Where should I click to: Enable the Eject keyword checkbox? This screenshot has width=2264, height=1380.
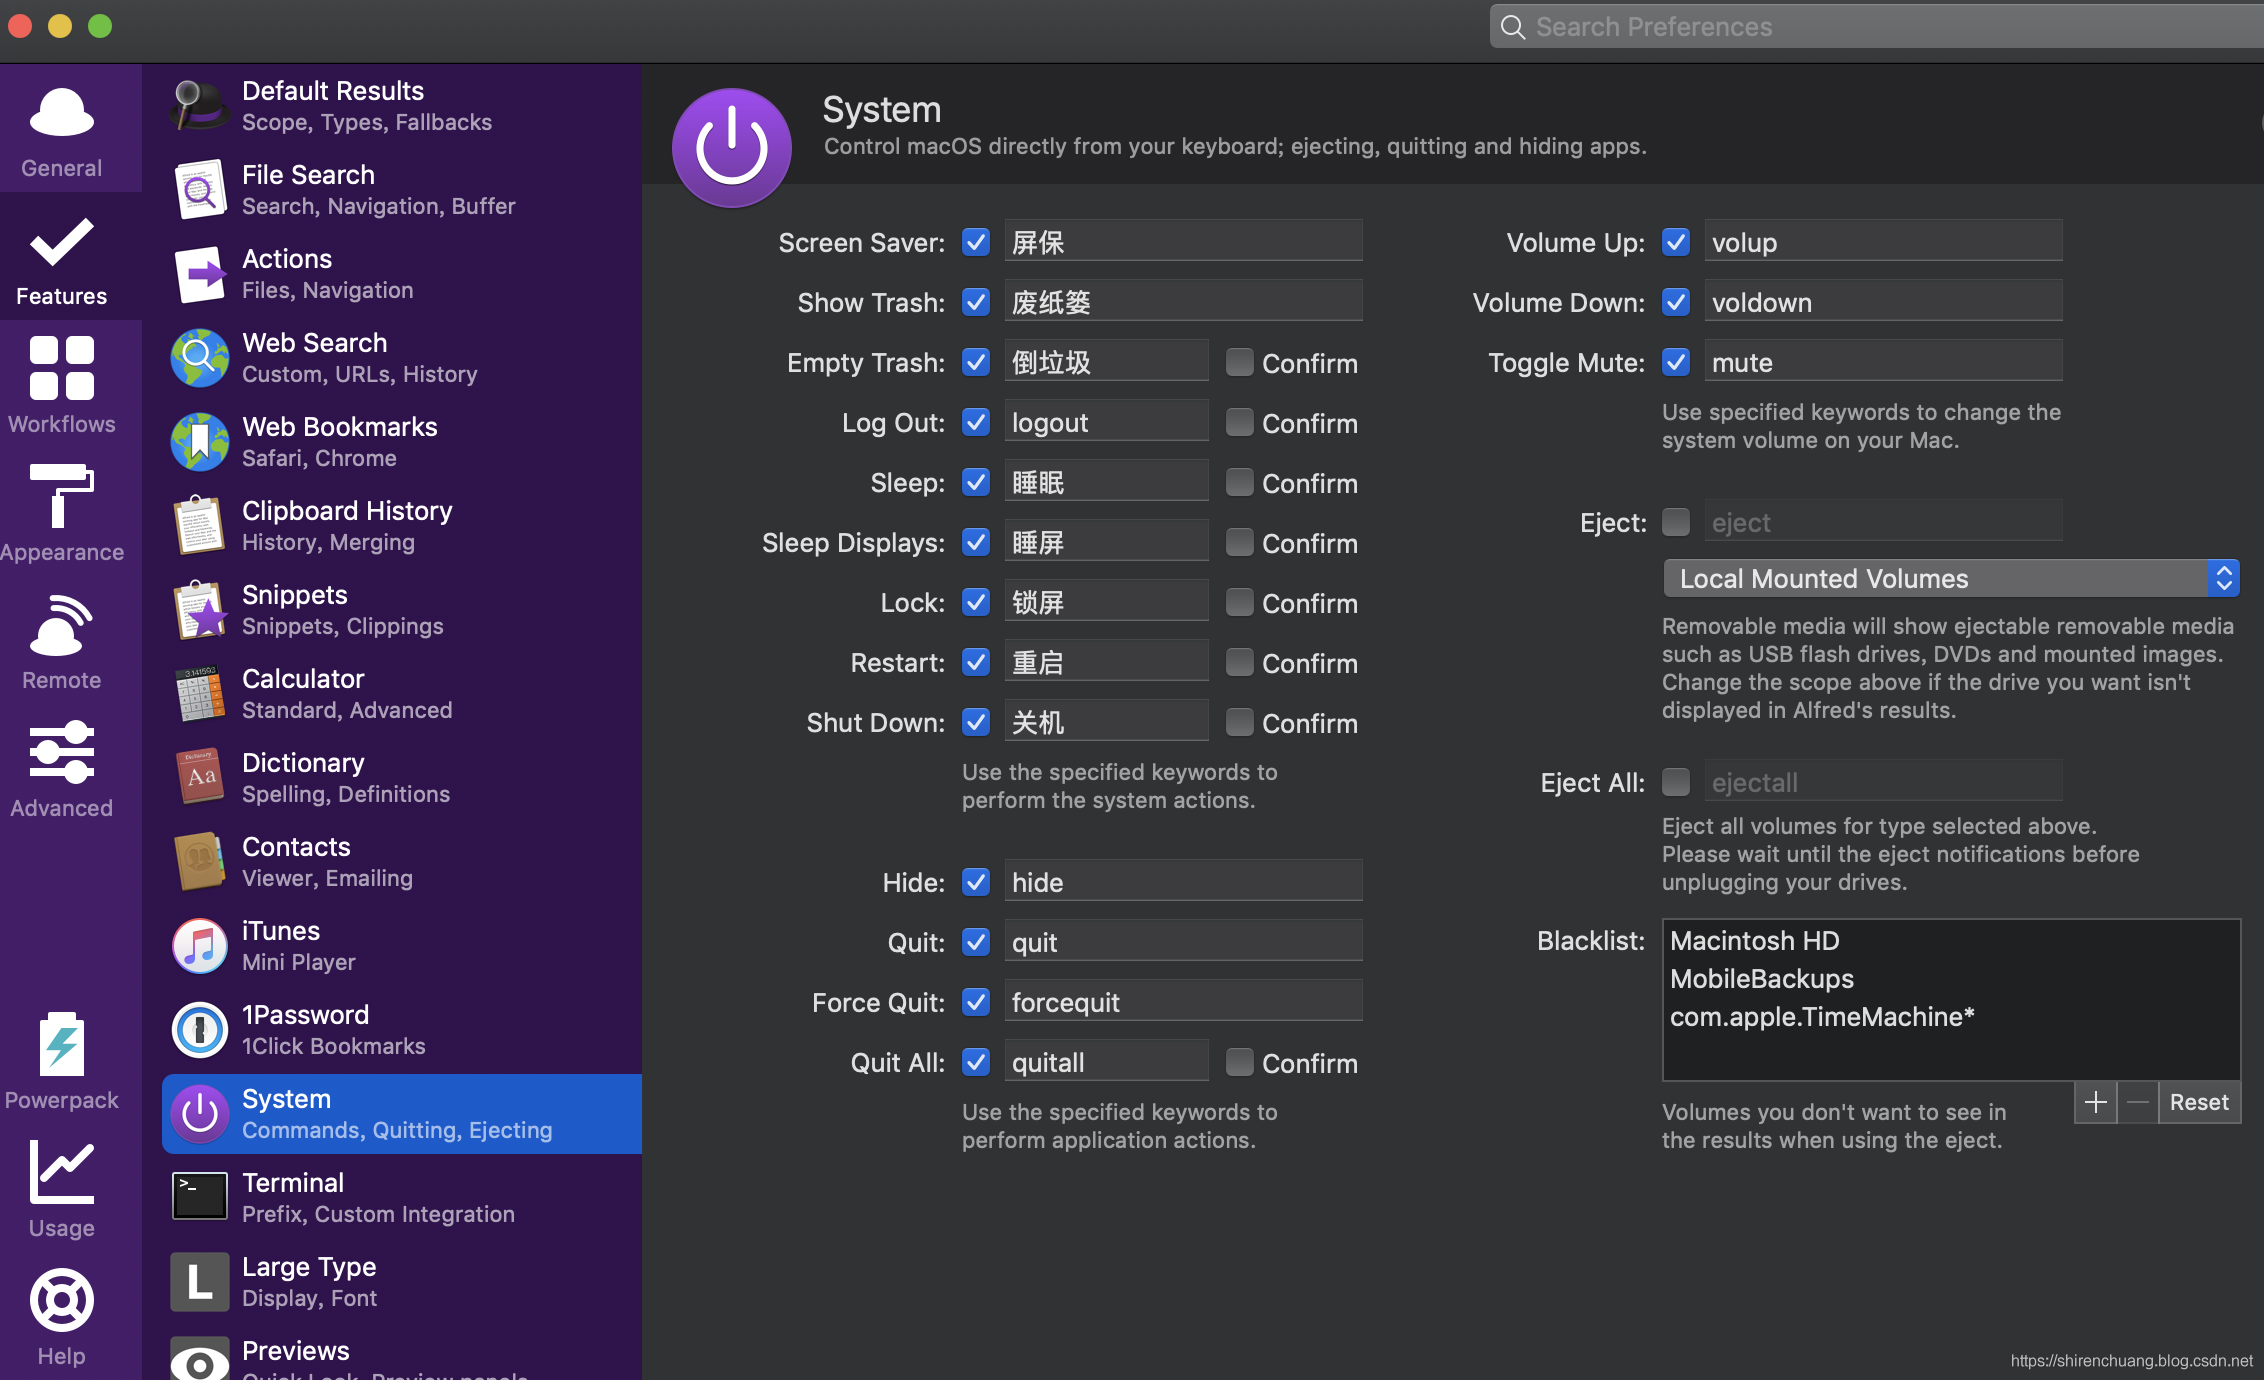point(1676,522)
